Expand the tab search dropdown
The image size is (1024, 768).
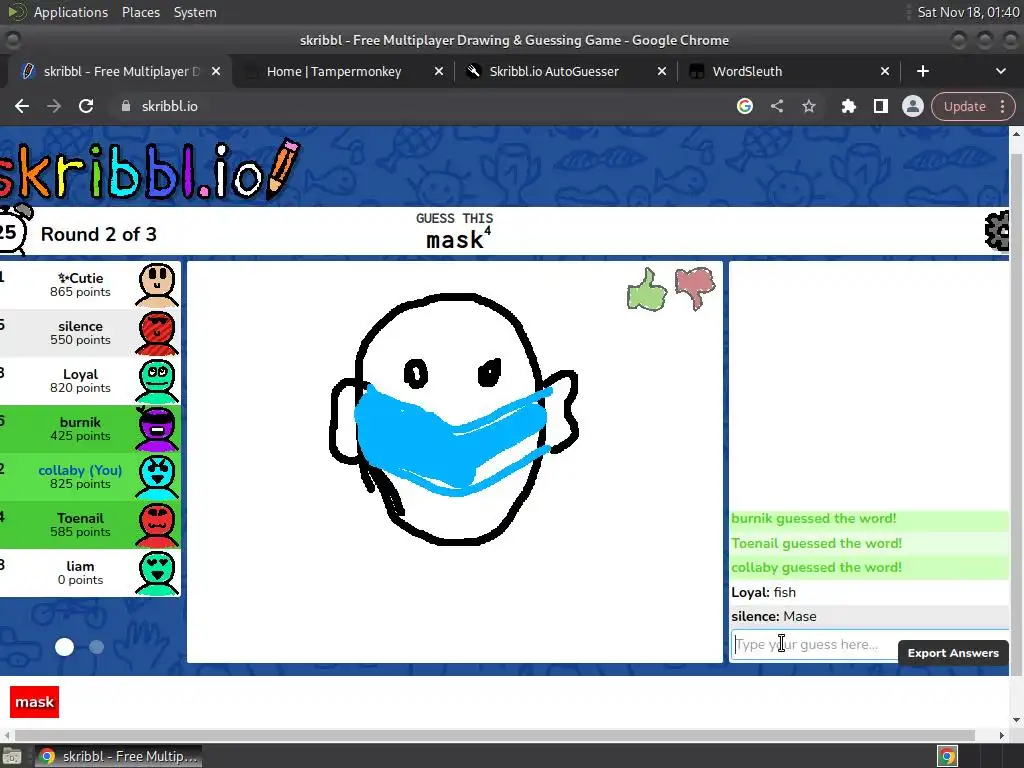[x=1000, y=71]
